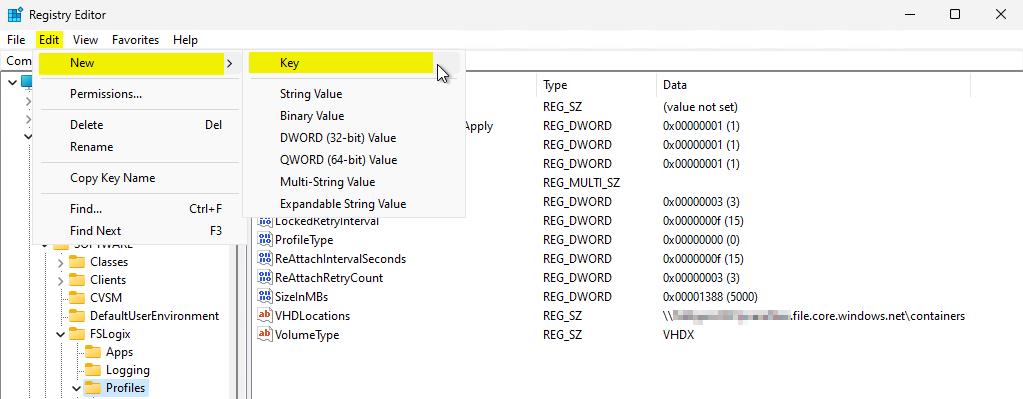Click the Logging folder icon in tree

[94, 370]
